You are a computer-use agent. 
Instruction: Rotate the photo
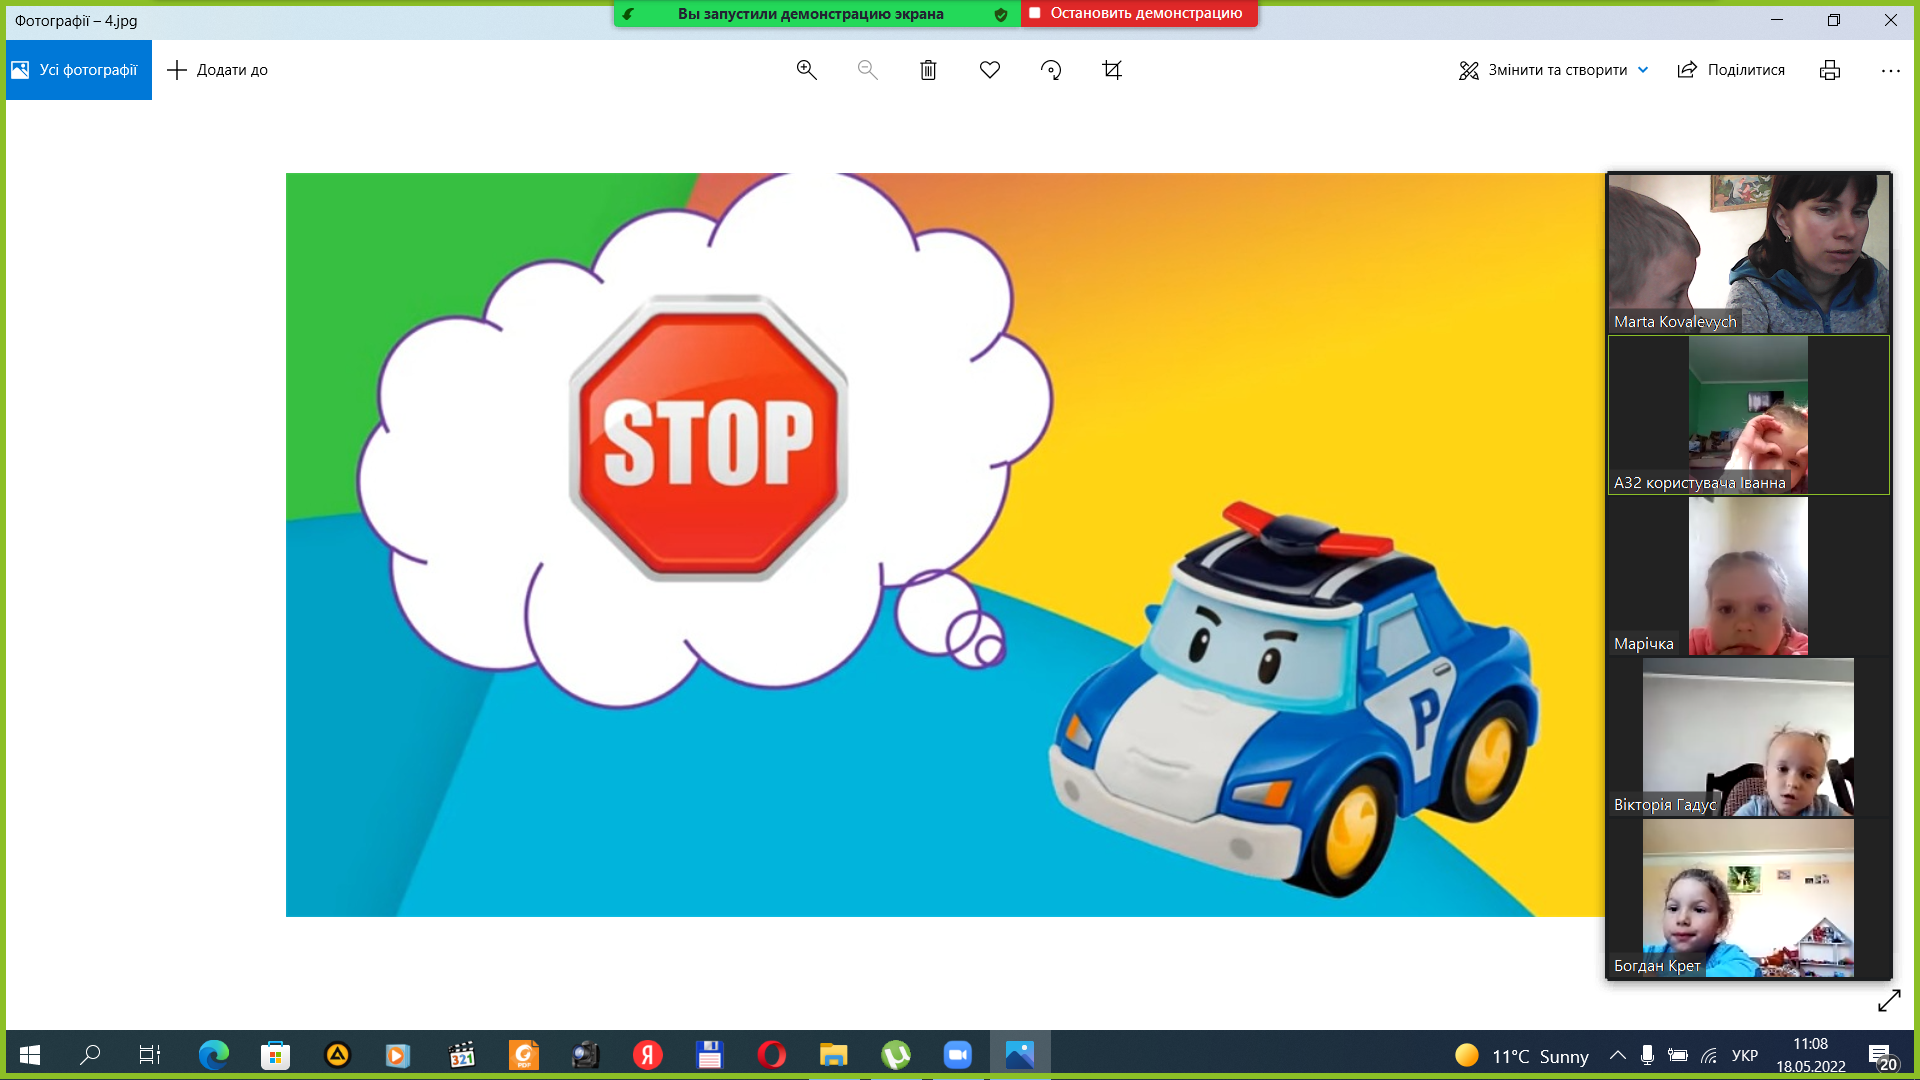coord(1051,70)
